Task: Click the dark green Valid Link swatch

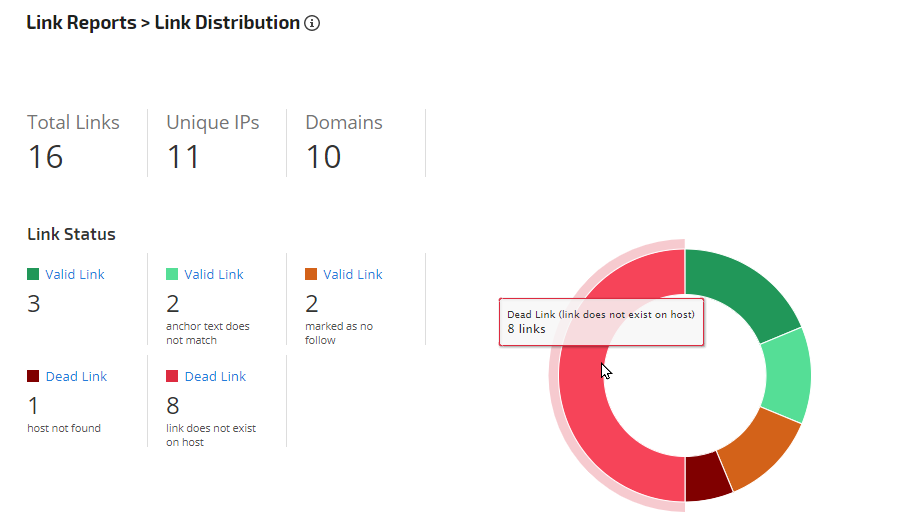Action: click(33, 274)
